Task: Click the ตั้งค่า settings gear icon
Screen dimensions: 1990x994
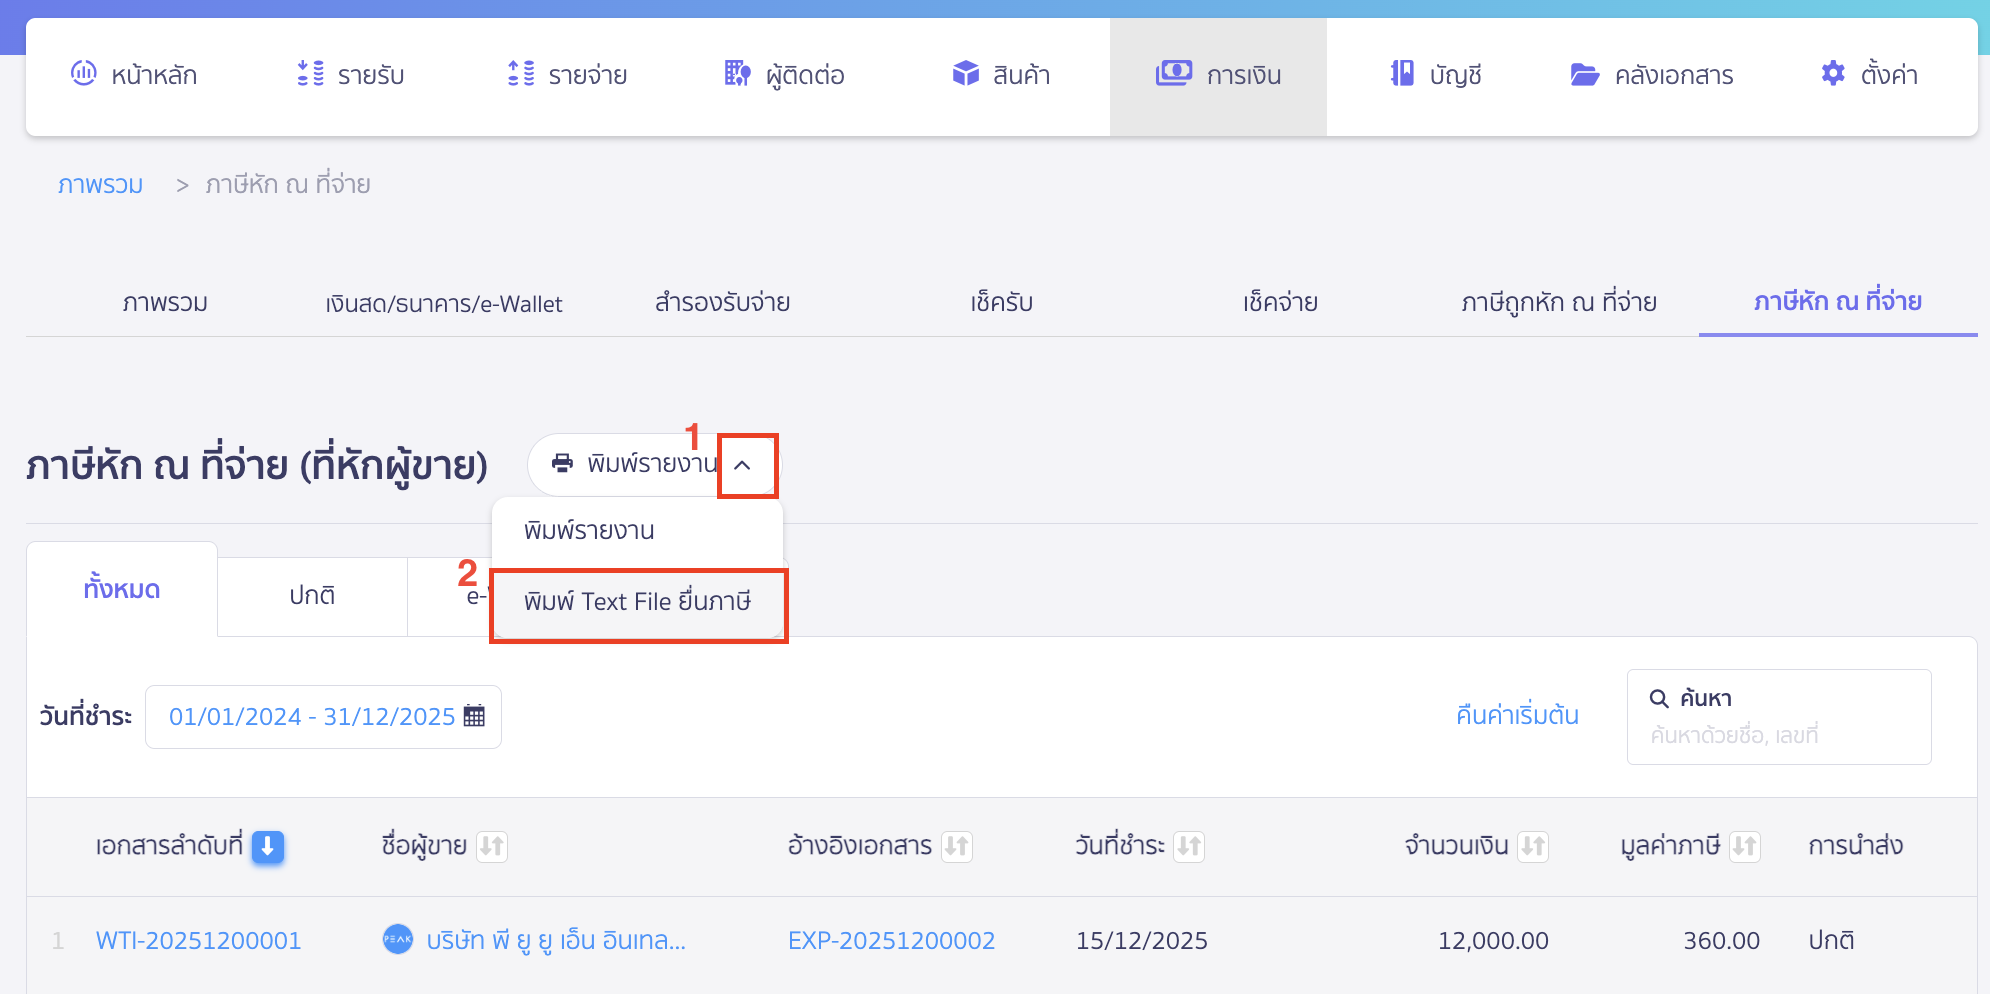Action: click(1833, 73)
